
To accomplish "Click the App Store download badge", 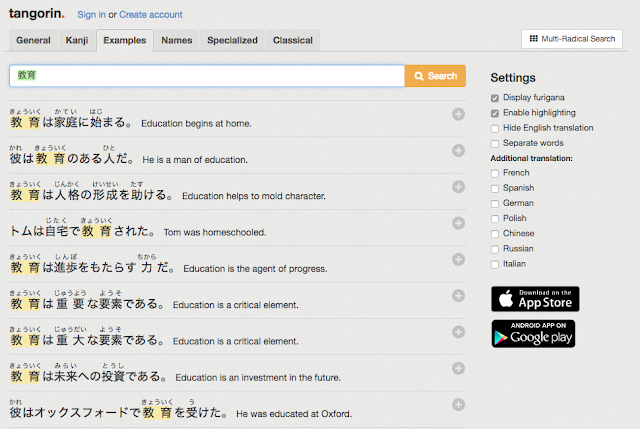I will [x=535, y=299].
